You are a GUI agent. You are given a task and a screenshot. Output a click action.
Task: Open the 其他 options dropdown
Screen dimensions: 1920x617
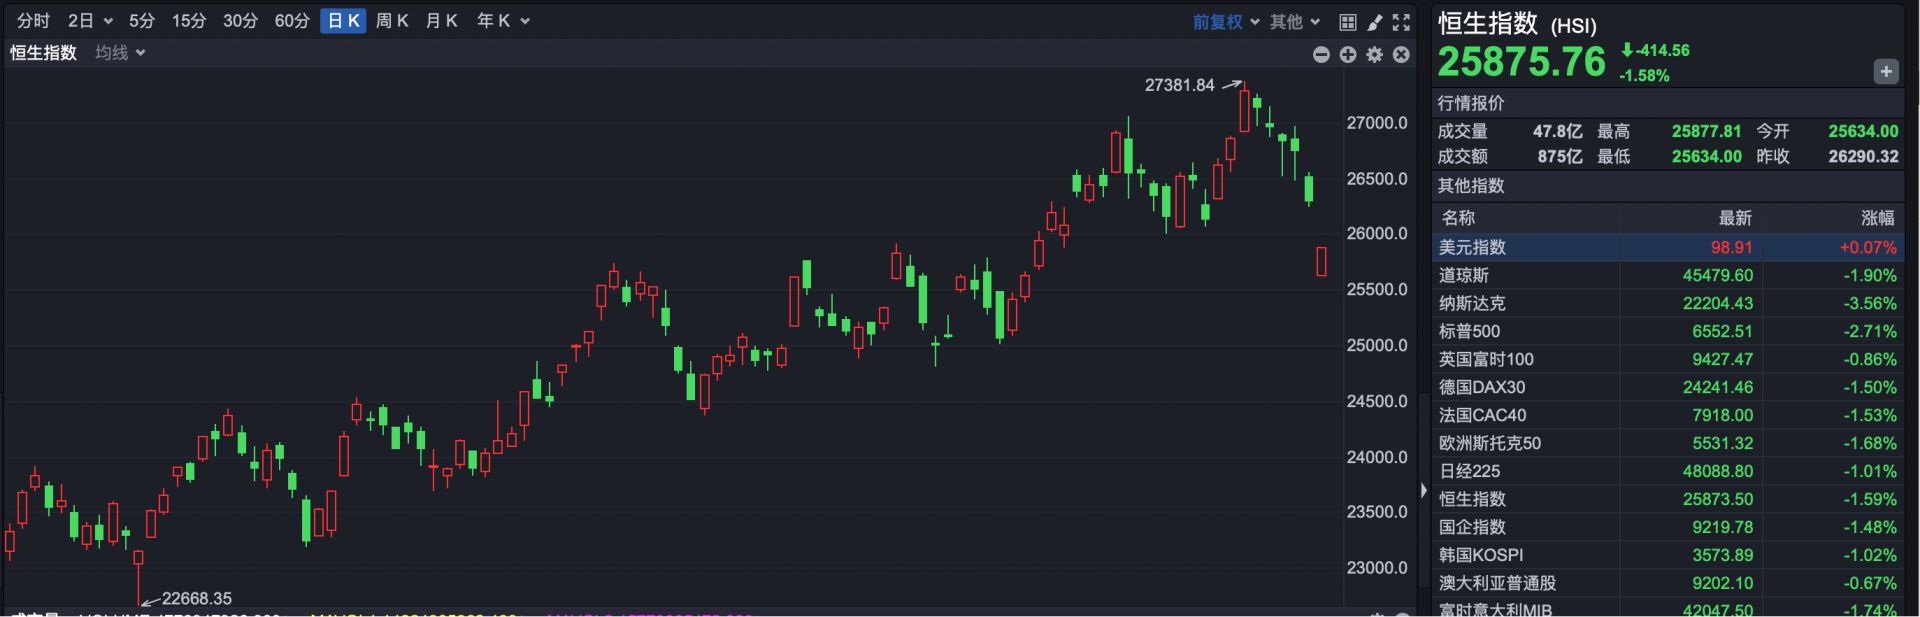click(x=1295, y=22)
